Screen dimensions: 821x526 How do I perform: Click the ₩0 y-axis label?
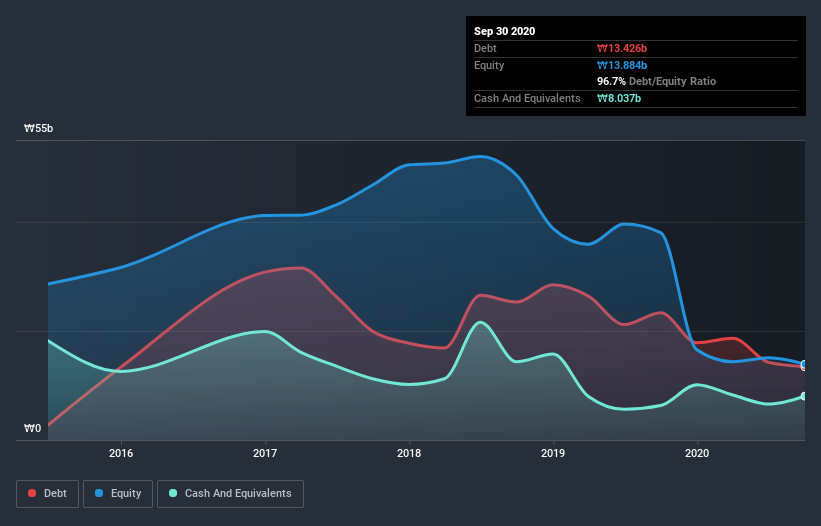32,429
